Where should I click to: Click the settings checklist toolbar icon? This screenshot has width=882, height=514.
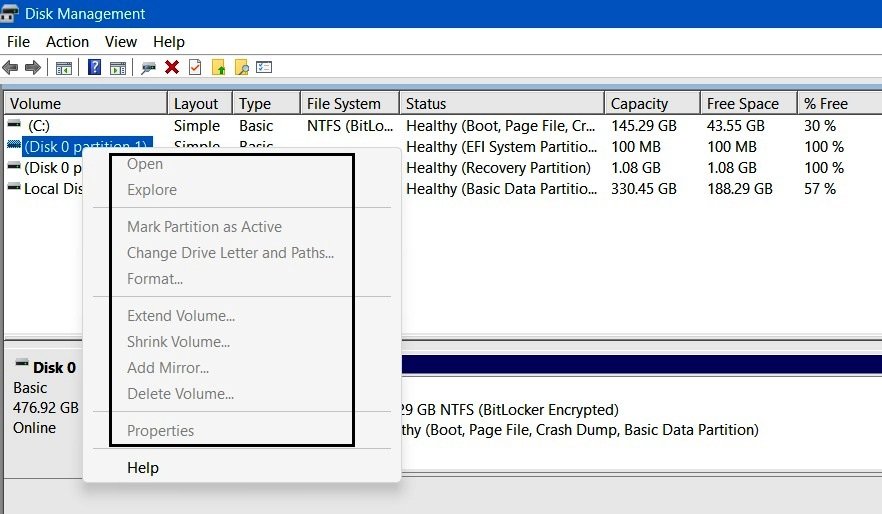tap(264, 67)
